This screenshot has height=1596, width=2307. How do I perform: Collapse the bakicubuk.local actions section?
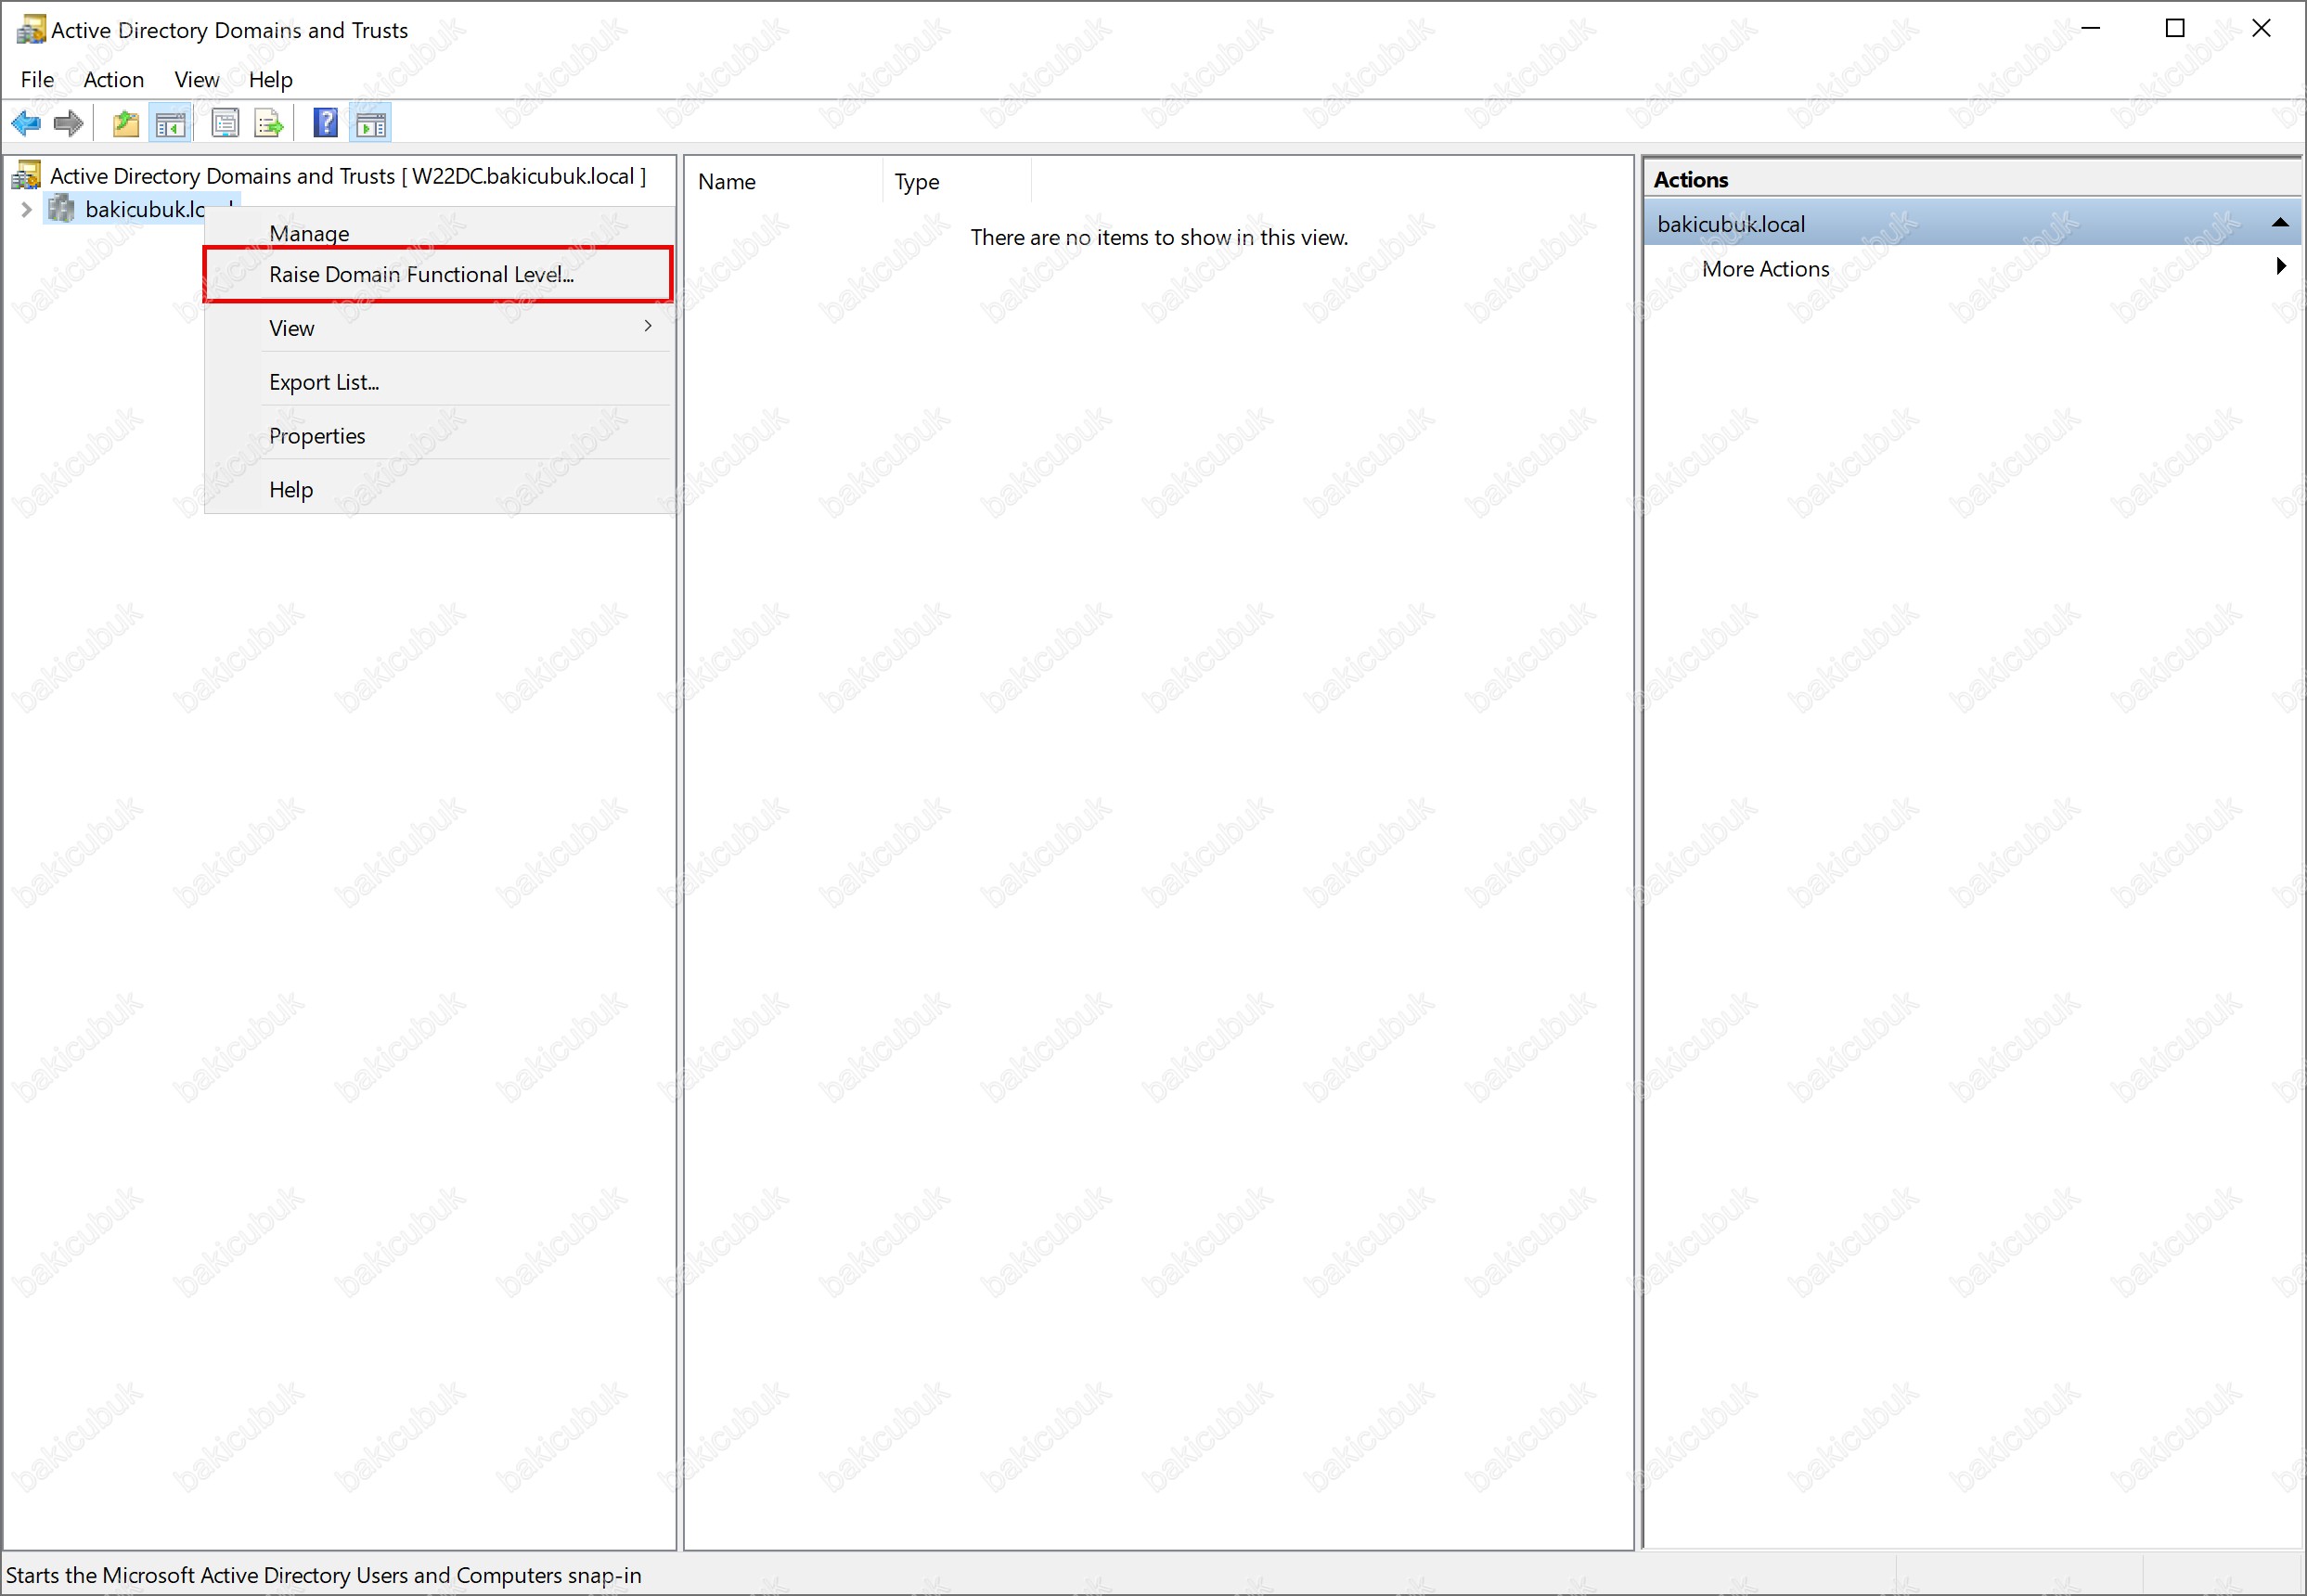[x=2280, y=223]
